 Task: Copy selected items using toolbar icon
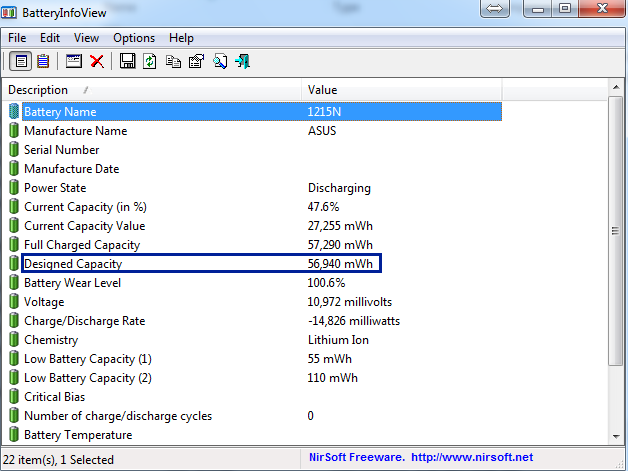[173, 61]
